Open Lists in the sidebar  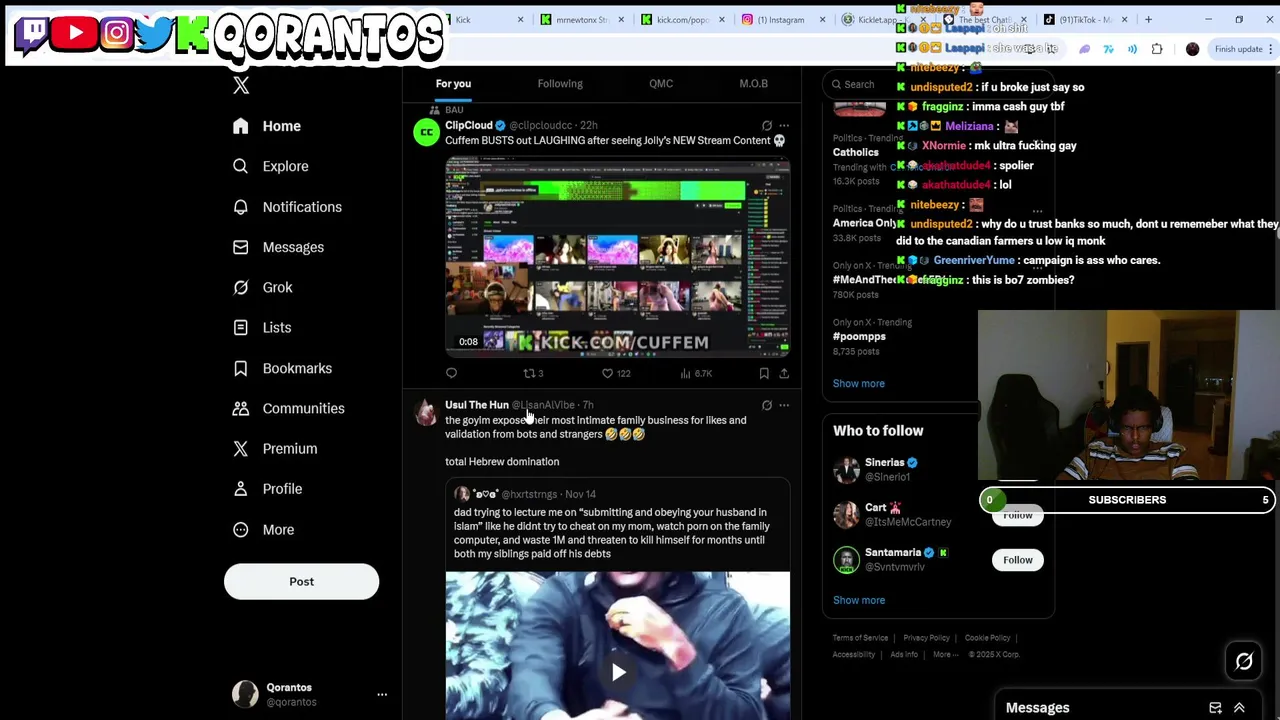[261, 327]
